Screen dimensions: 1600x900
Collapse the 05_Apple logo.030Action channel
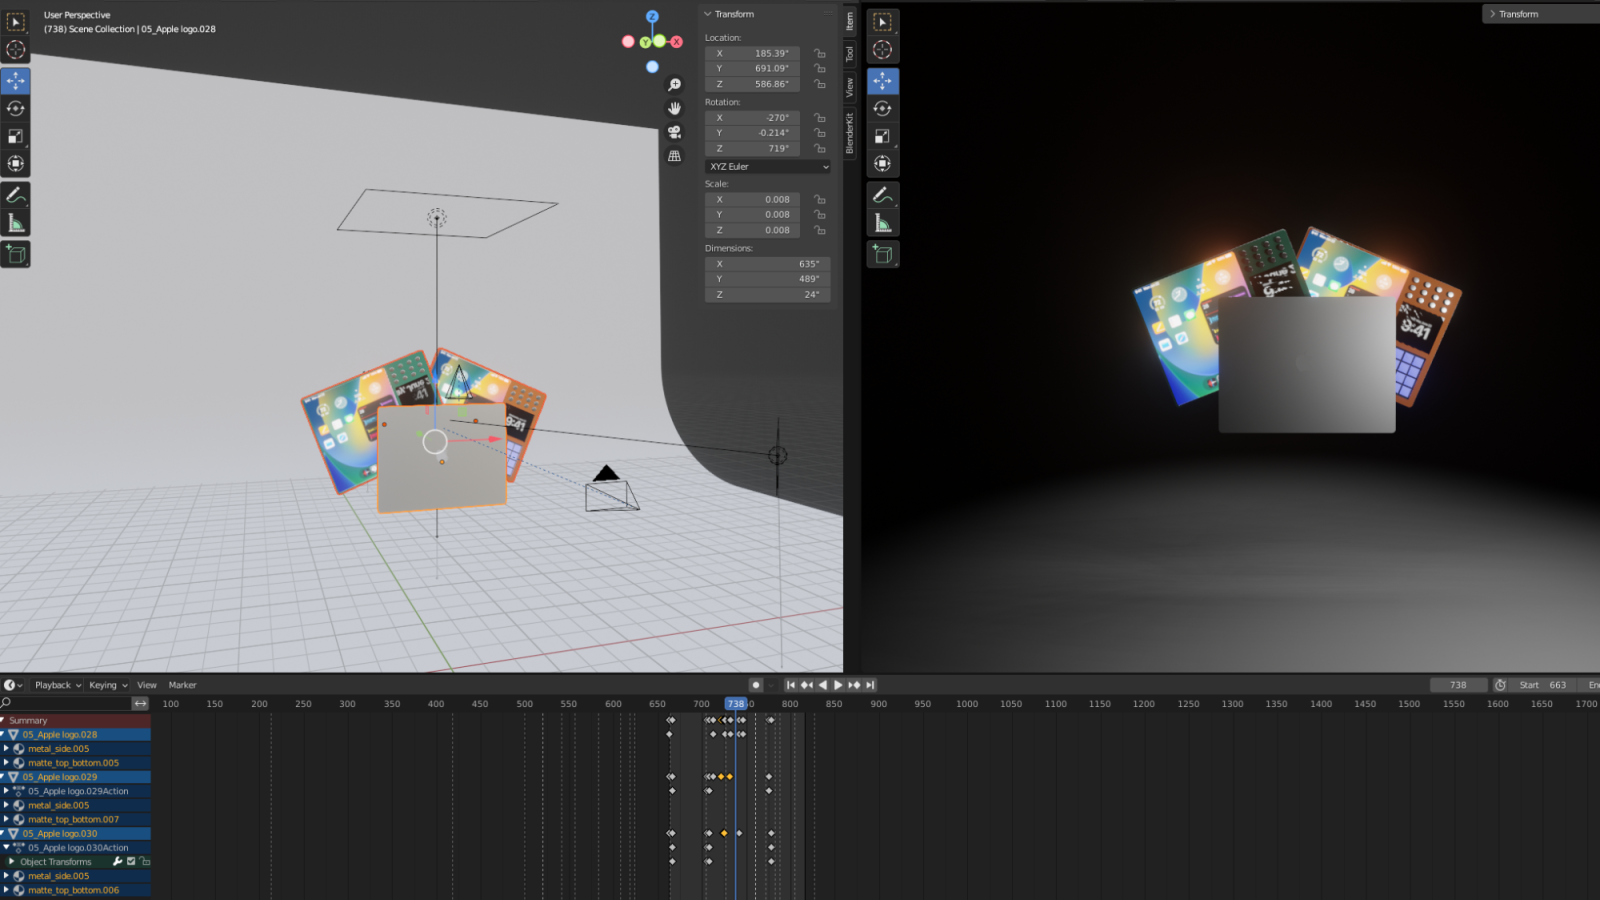pyautogui.click(x=6, y=847)
